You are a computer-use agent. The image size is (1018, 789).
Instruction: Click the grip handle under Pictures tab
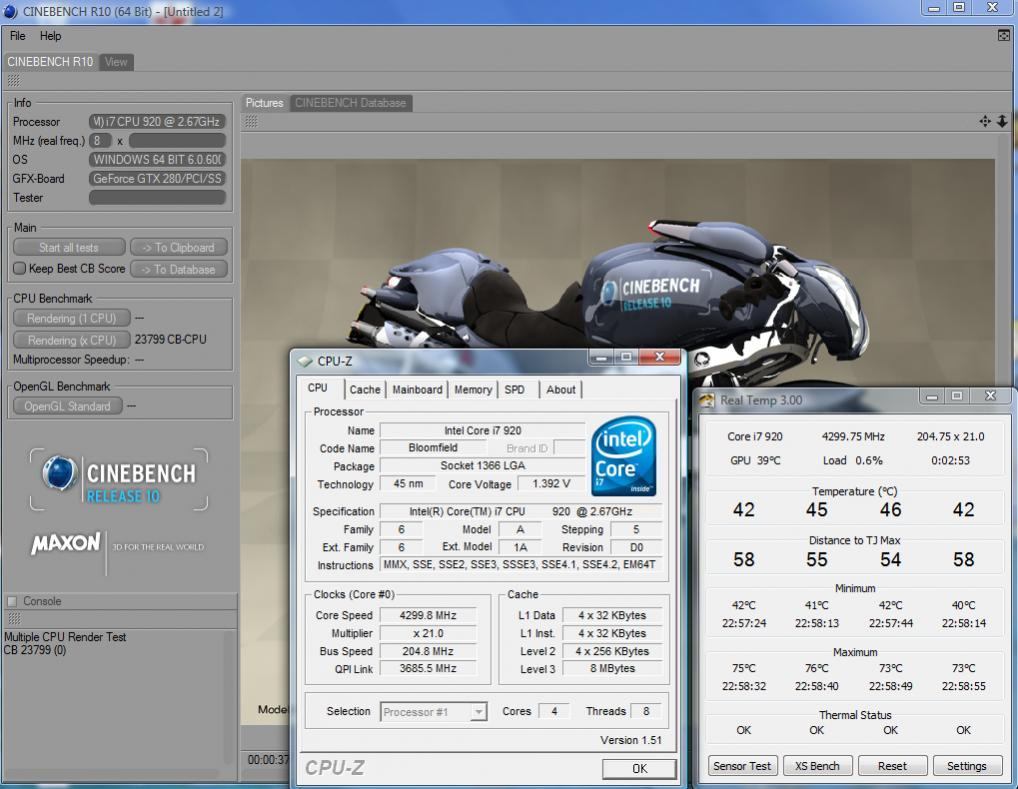click(x=251, y=121)
